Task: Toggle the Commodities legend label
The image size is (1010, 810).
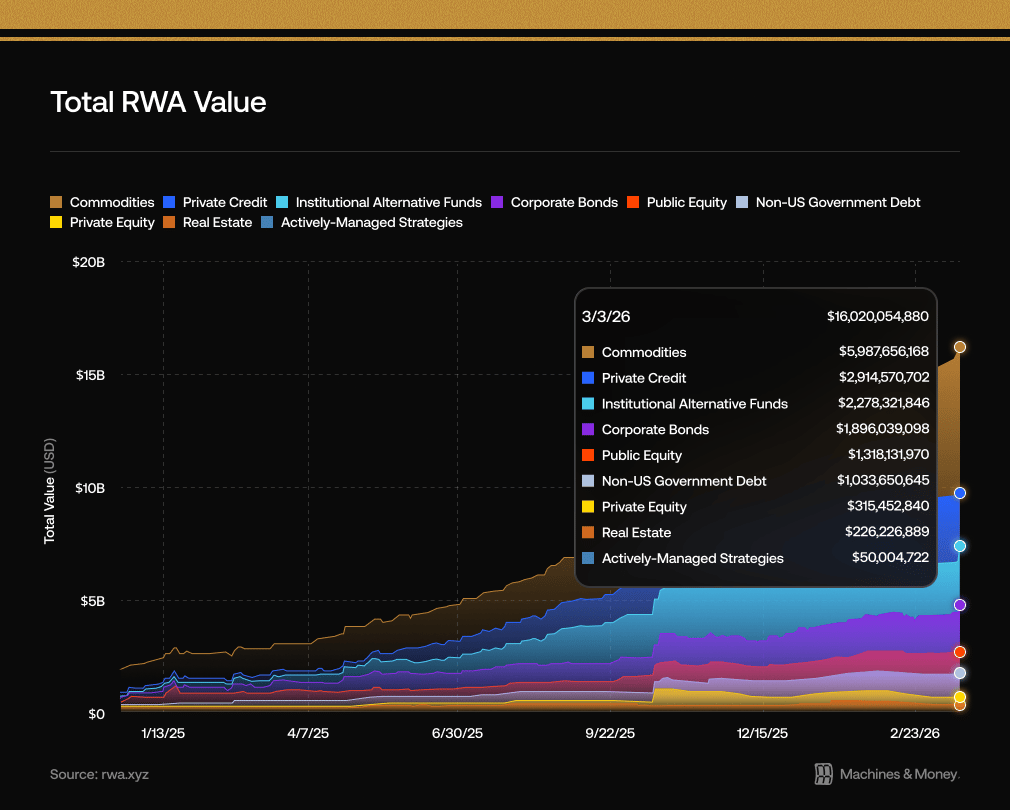Action: (x=112, y=202)
